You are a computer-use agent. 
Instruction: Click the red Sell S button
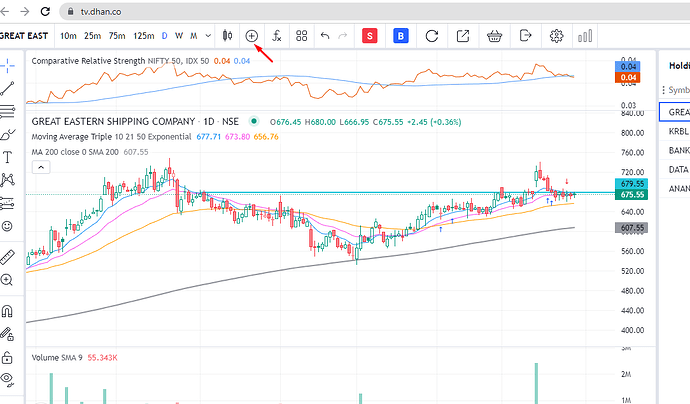[x=370, y=36]
